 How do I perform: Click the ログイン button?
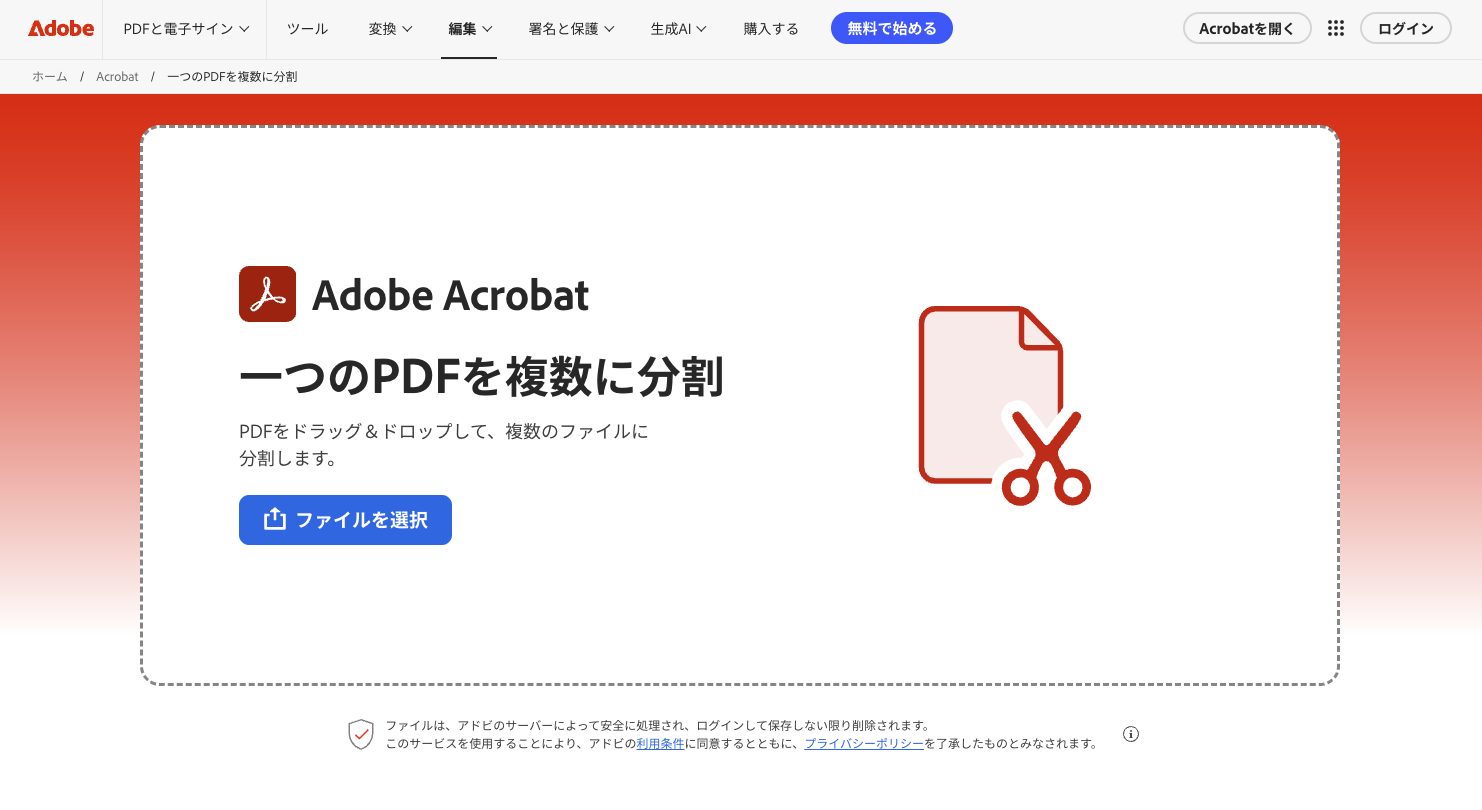[1405, 29]
